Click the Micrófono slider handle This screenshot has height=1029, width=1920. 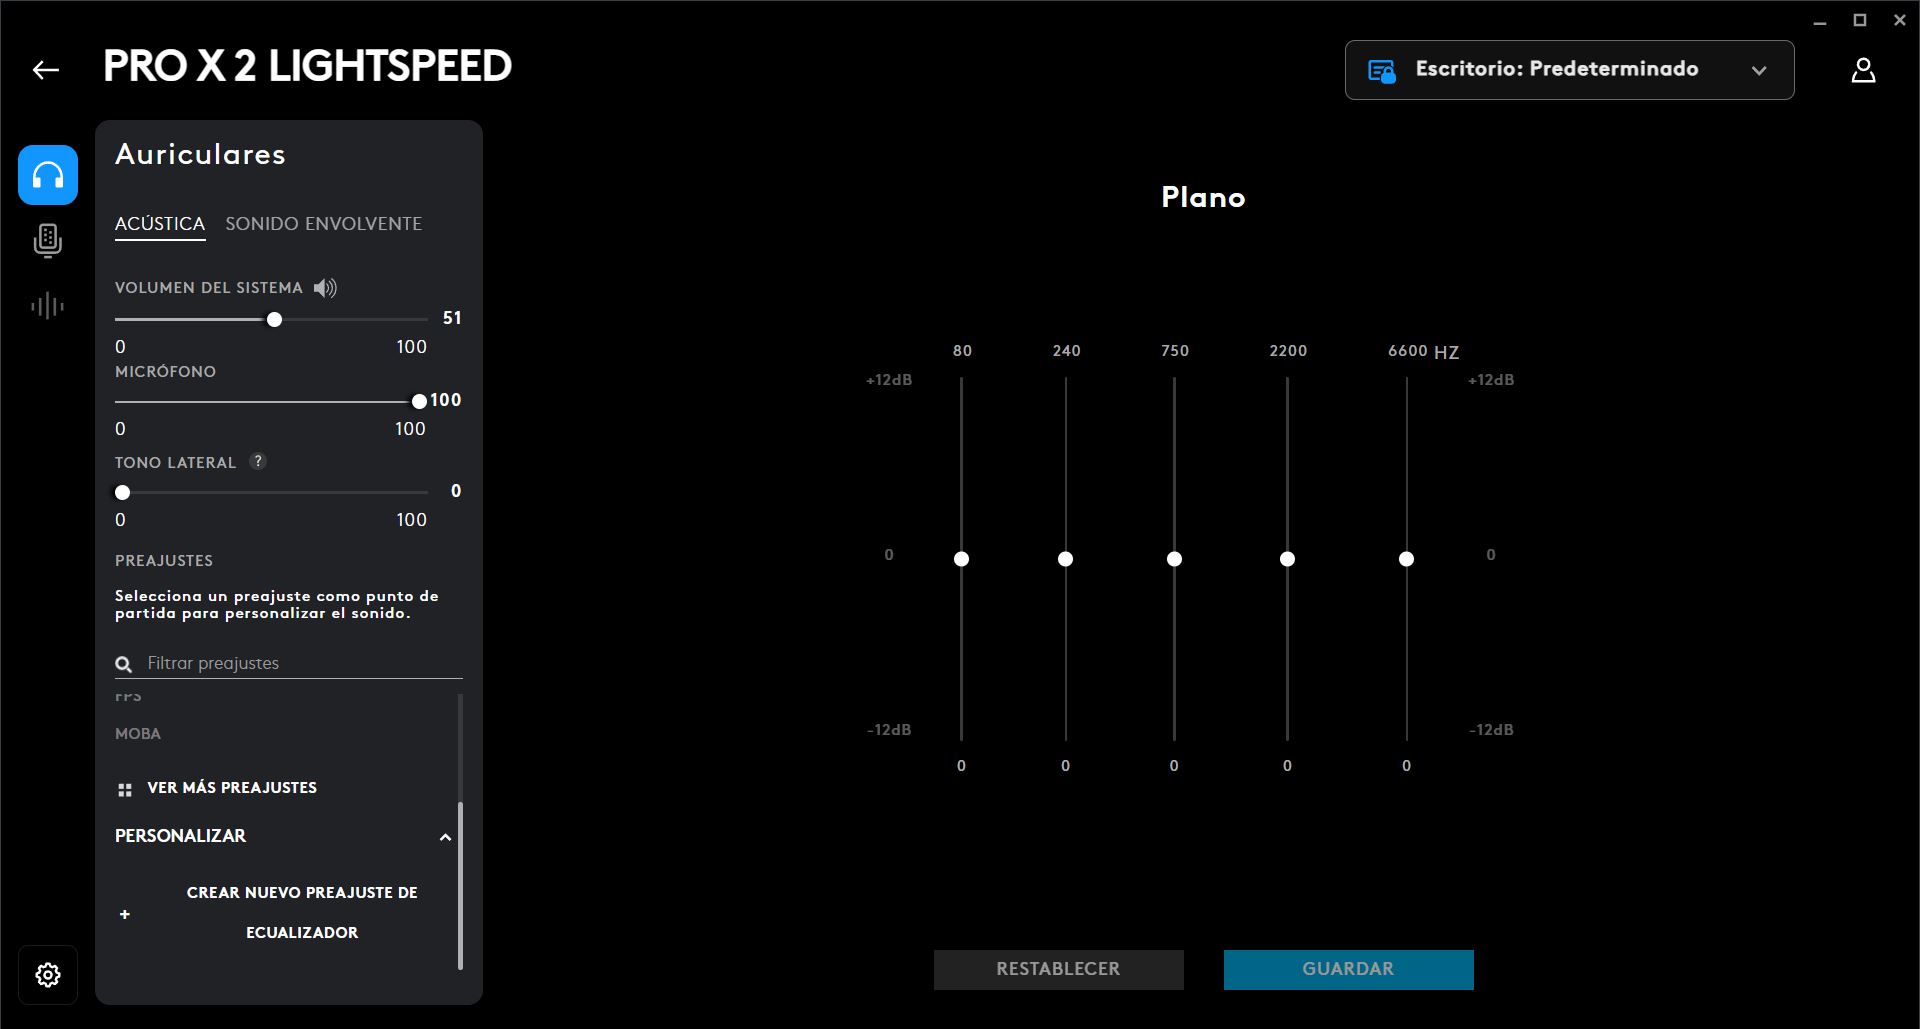click(x=419, y=401)
